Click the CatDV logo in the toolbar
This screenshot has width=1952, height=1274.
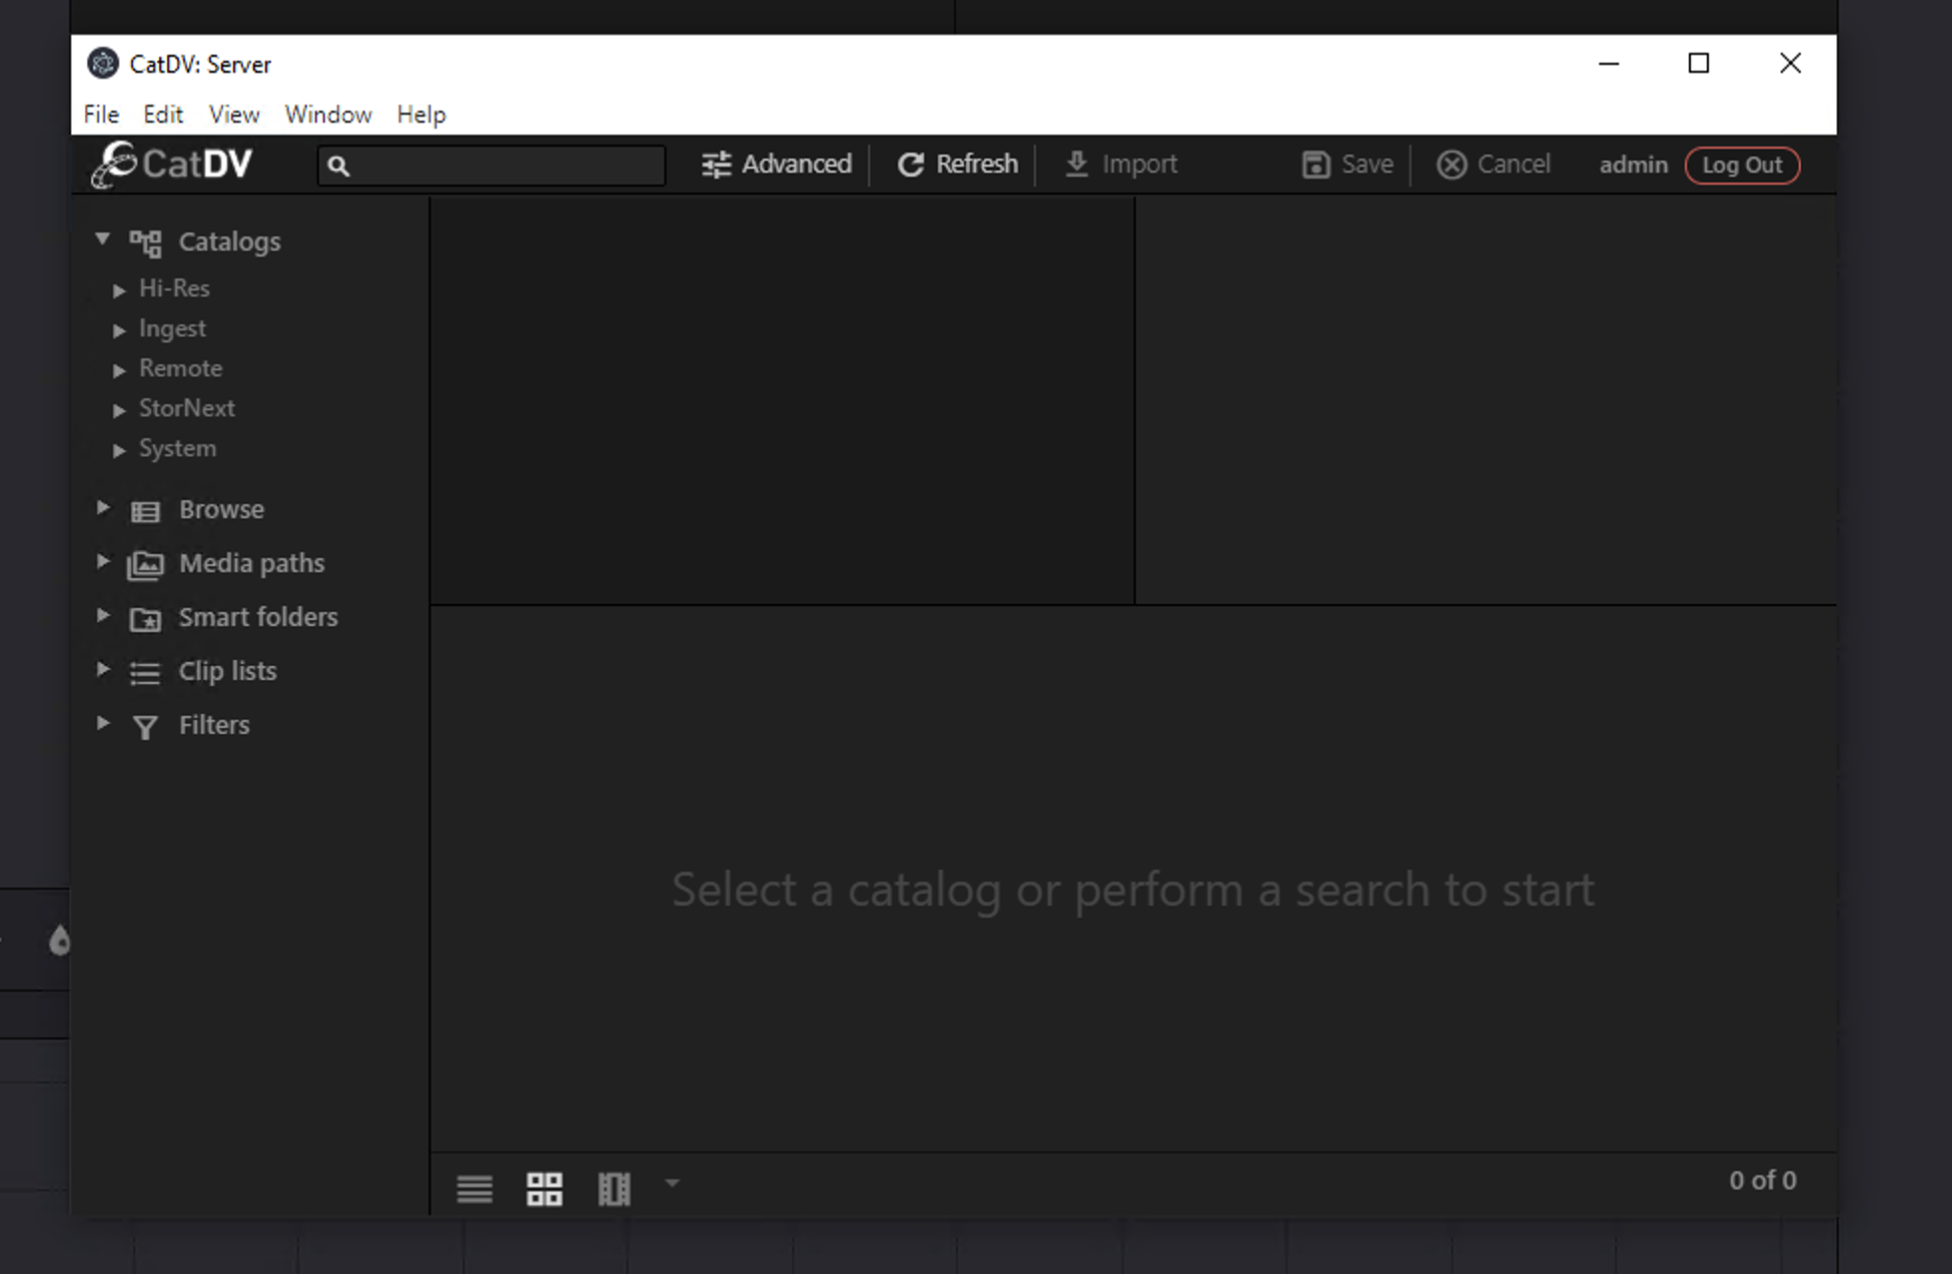(172, 164)
